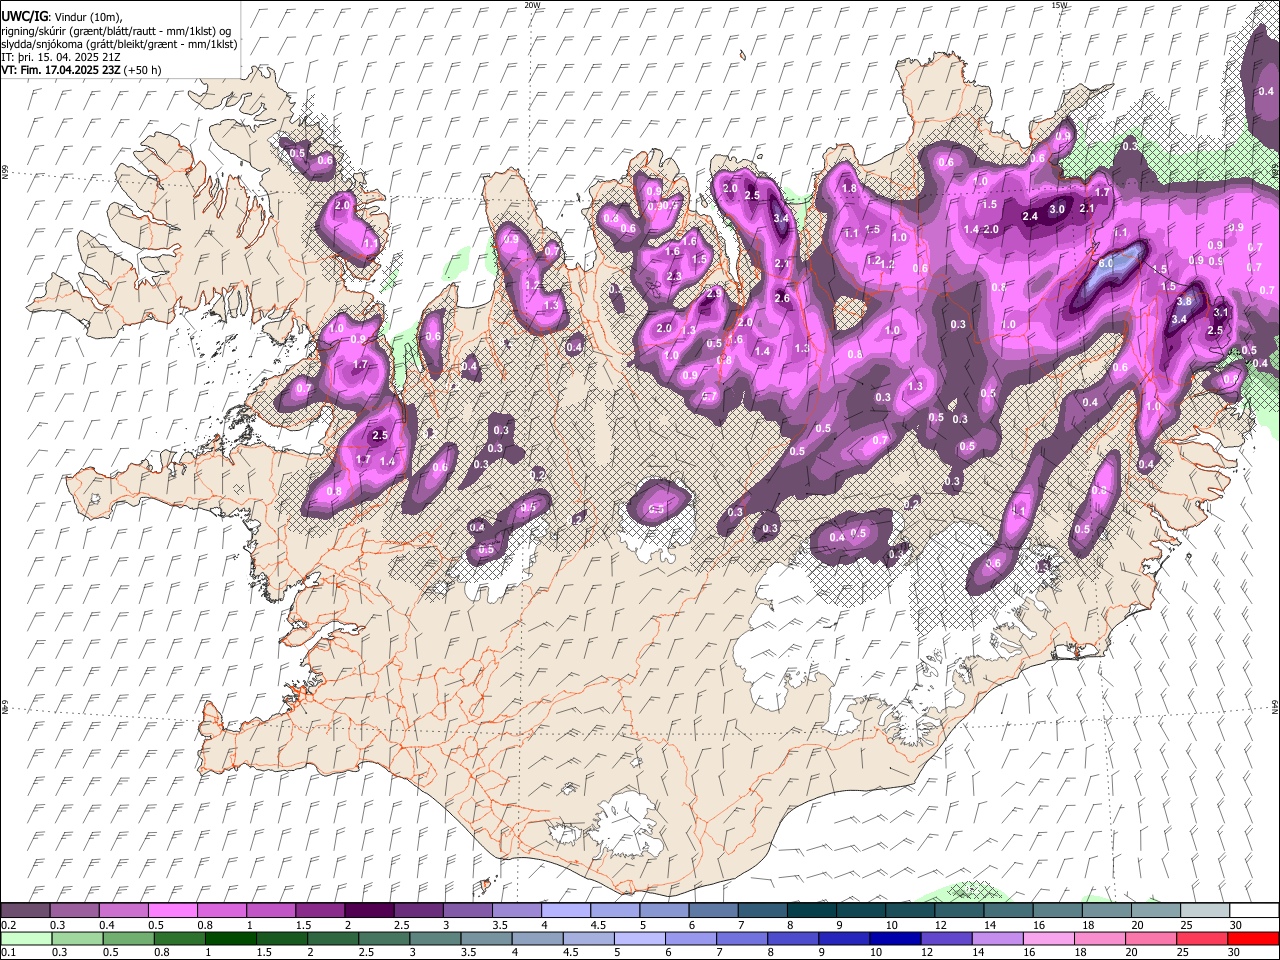Click the 3.8 precipitation value in the east
1280x960 pixels.
point(1185,301)
